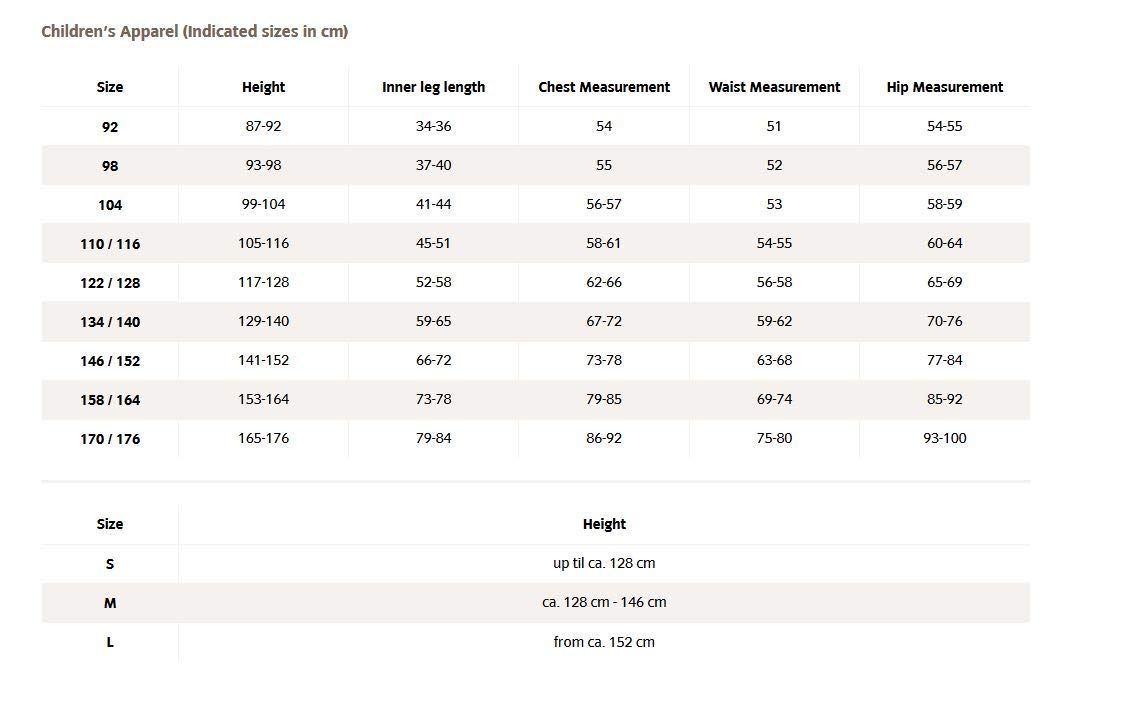Image resolution: width=1126 pixels, height=716 pixels.
Task: Select the 170 / 176 size label
Action: (x=110, y=439)
